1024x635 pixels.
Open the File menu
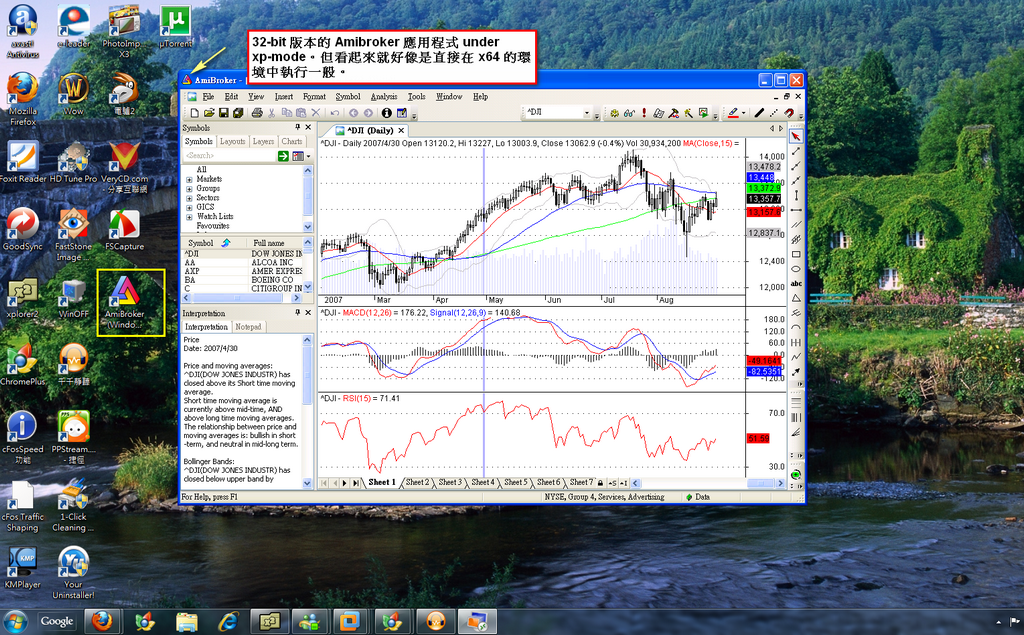tap(208, 96)
